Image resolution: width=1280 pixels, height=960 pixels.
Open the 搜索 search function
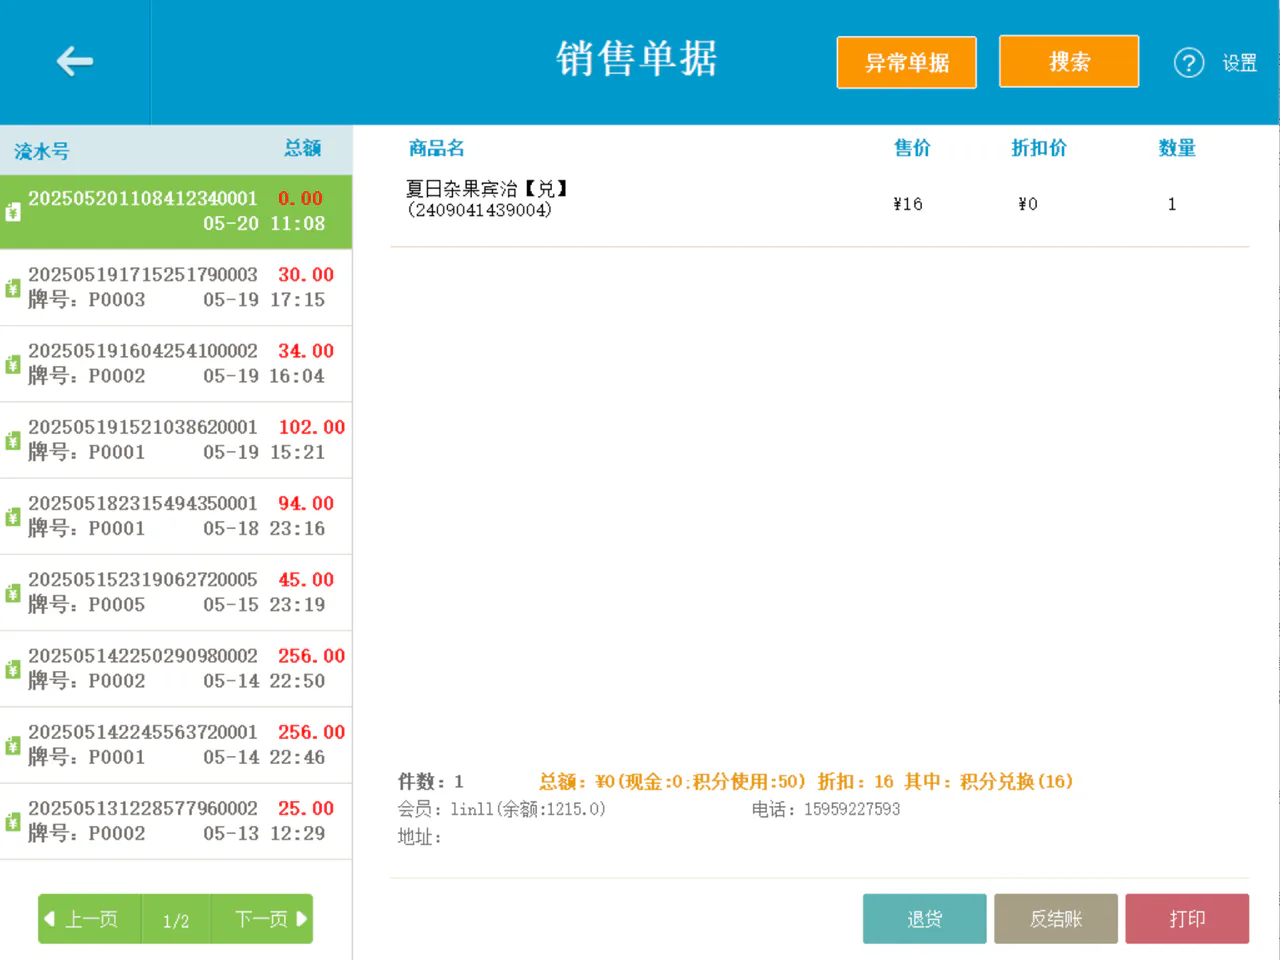[1069, 62]
